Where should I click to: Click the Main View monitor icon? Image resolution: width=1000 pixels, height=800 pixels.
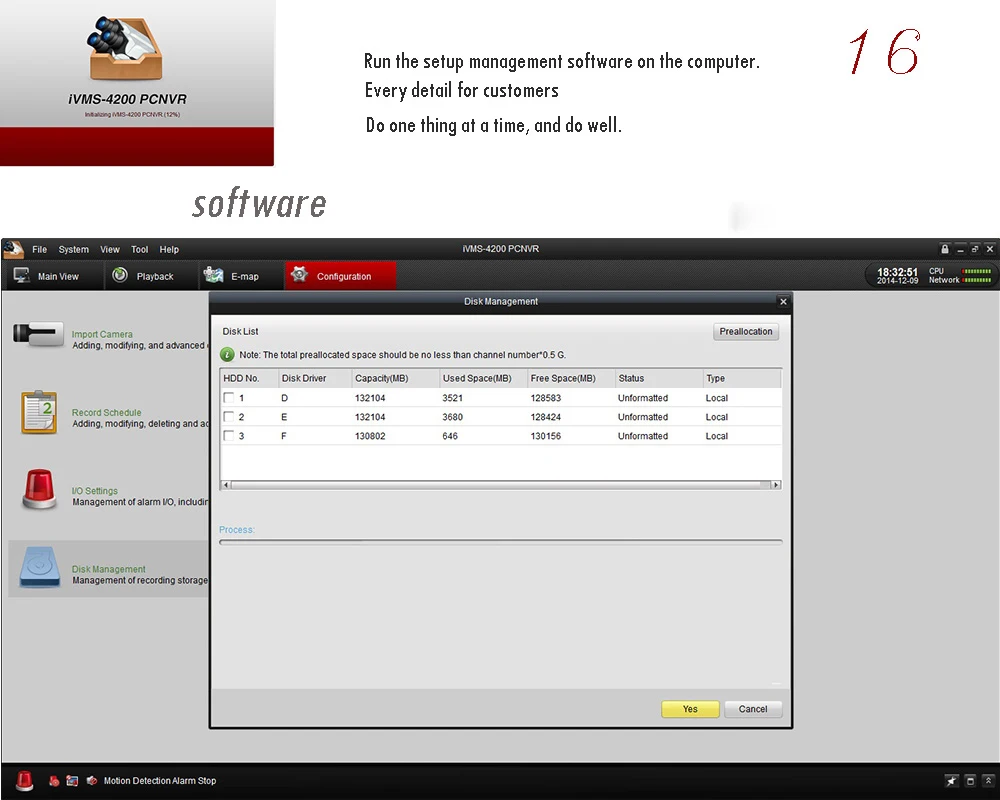pyautogui.click(x=22, y=276)
